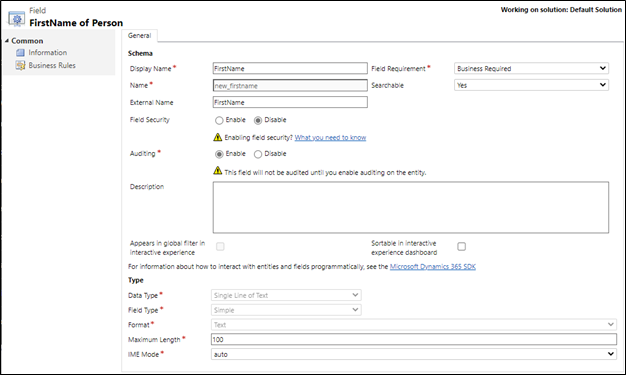Click the auditing warning triangle icon
Image resolution: width=626 pixels, height=375 pixels.
click(x=218, y=171)
